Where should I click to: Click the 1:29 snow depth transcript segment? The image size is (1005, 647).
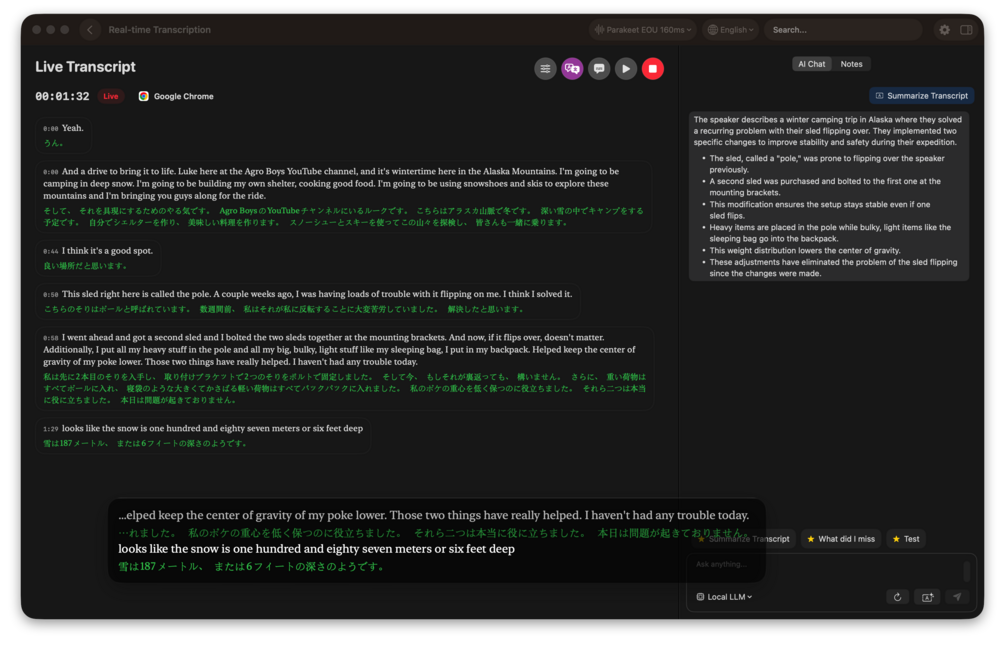(203, 435)
